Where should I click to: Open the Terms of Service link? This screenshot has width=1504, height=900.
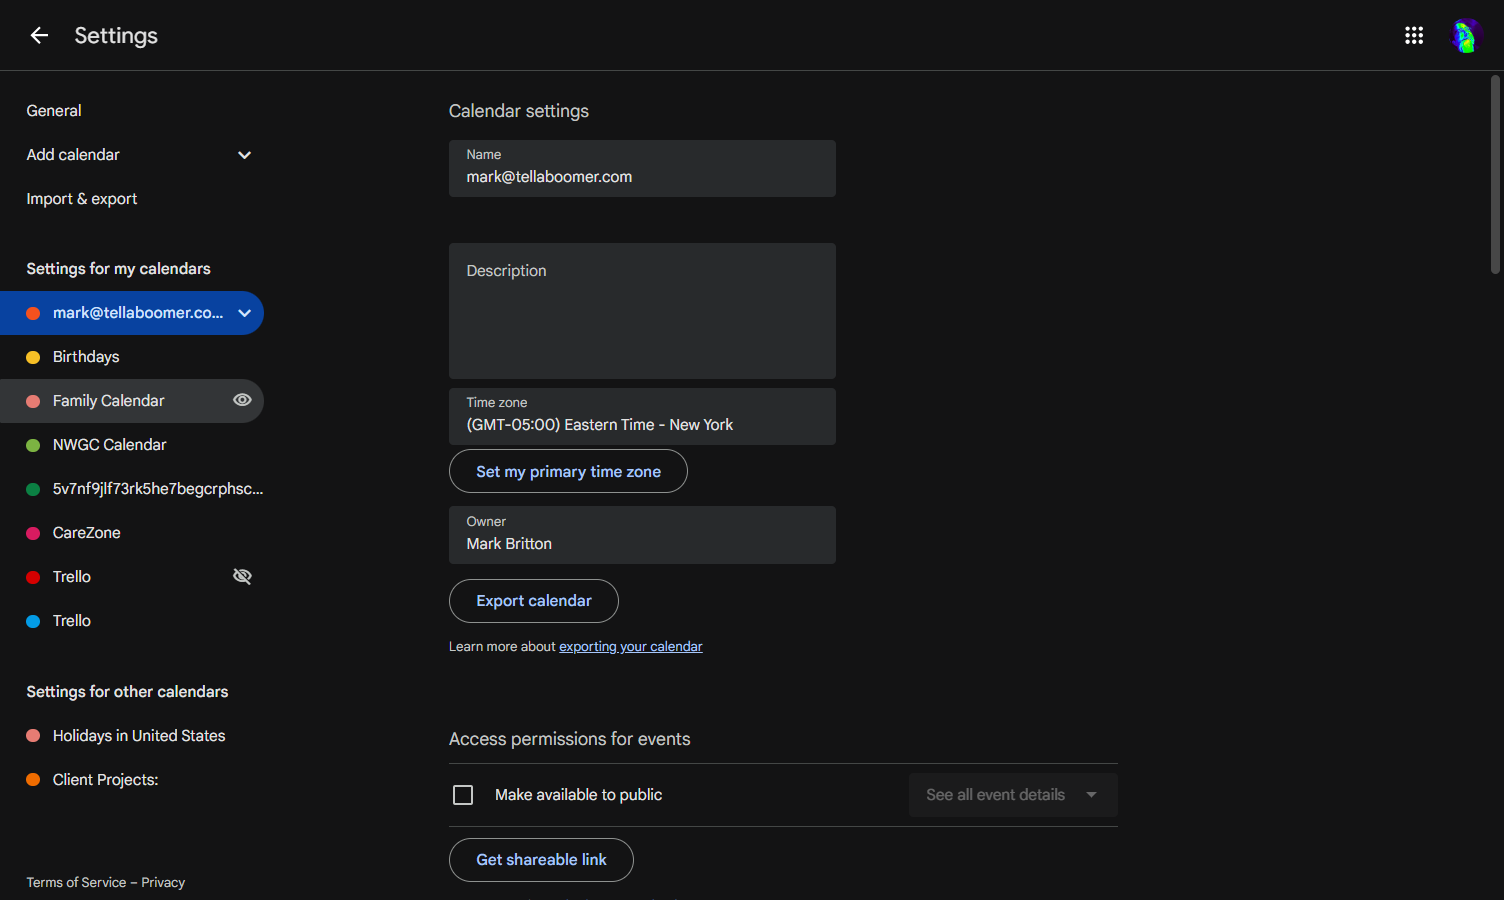pos(76,883)
